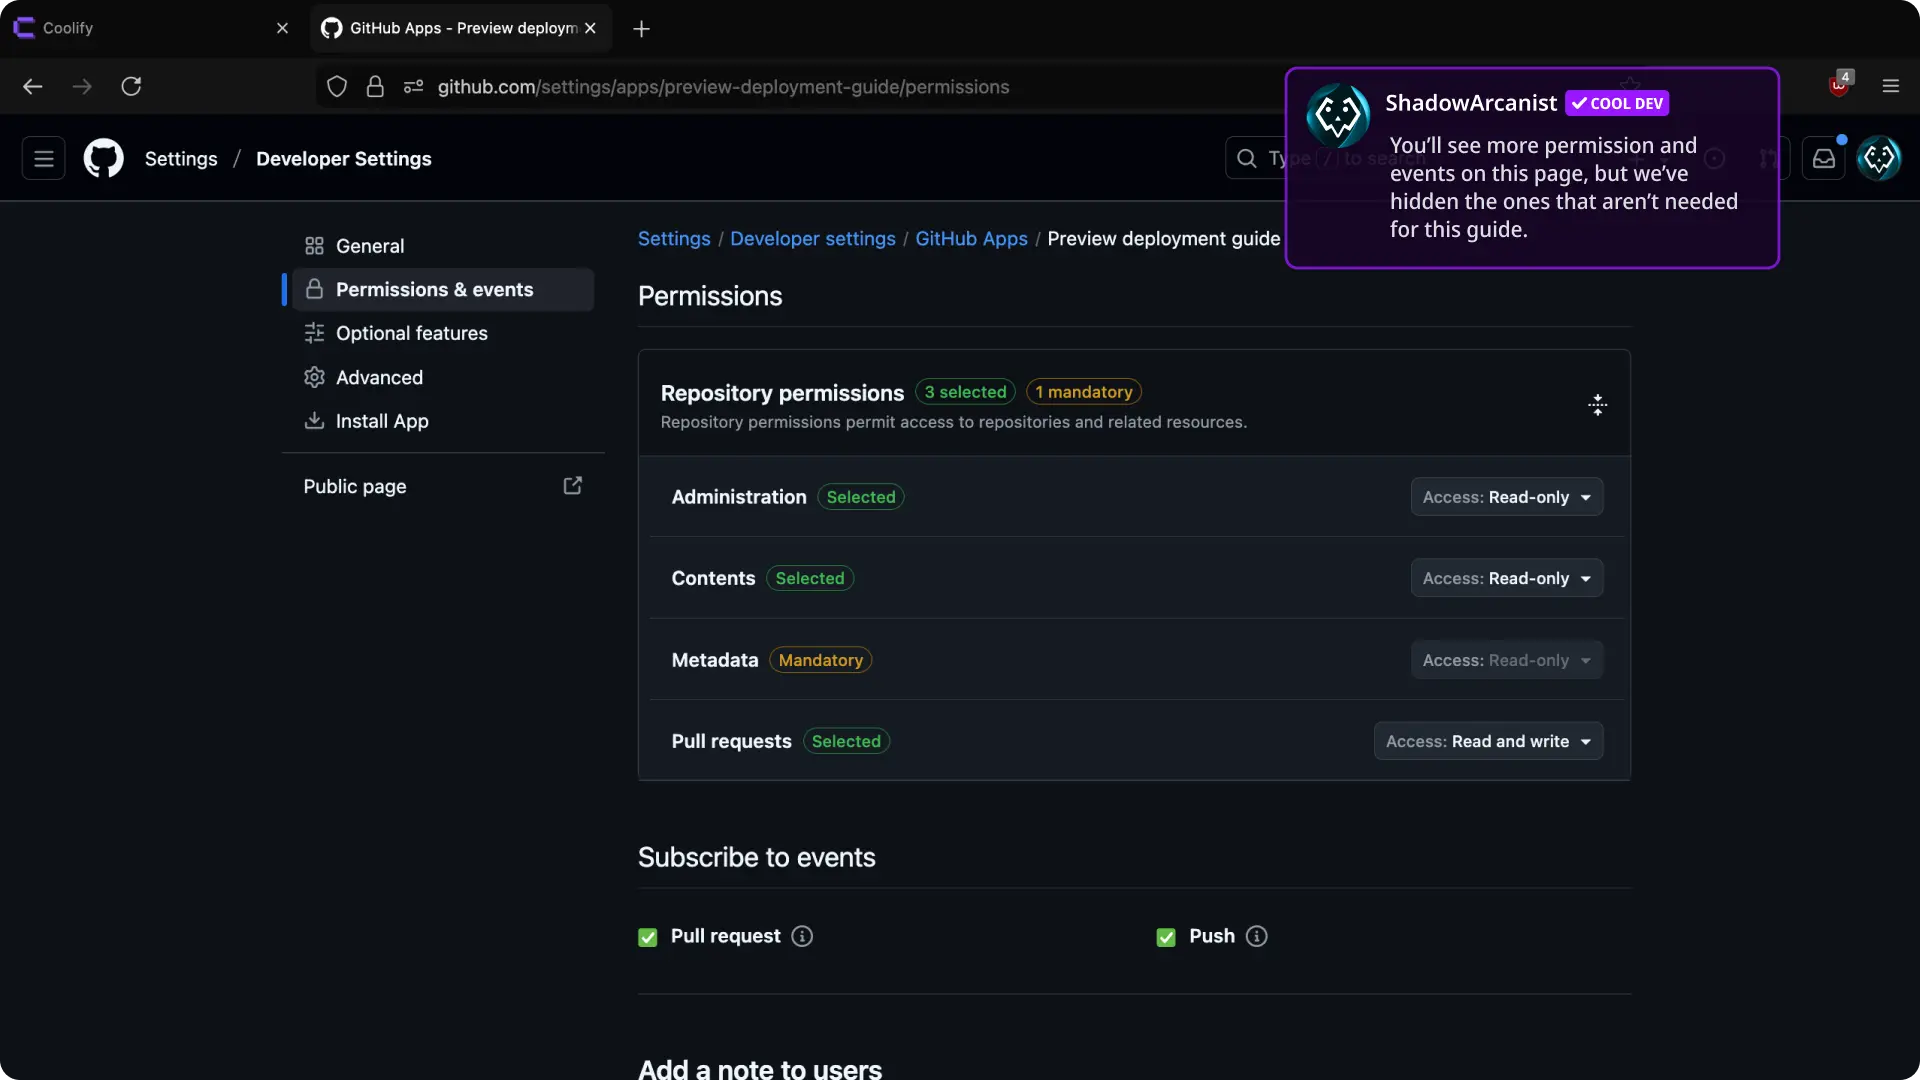The width and height of the screenshot is (1920, 1080).
Task: Uncheck the Pull request event checkbox
Action: (648, 937)
